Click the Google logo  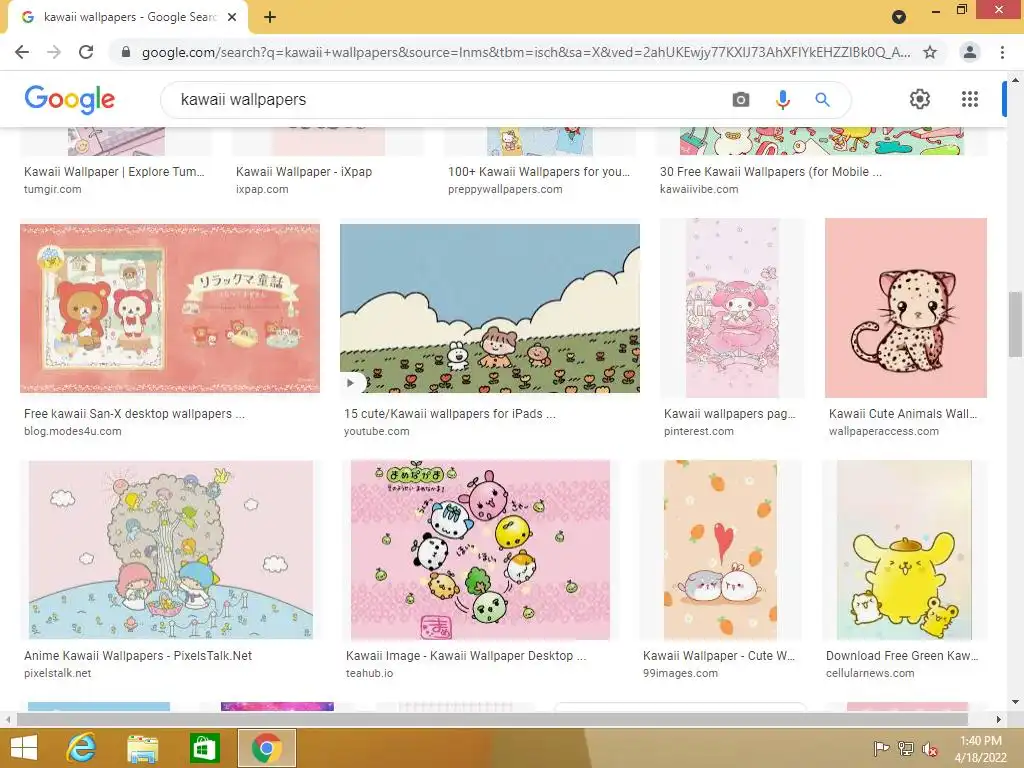pos(70,99)
